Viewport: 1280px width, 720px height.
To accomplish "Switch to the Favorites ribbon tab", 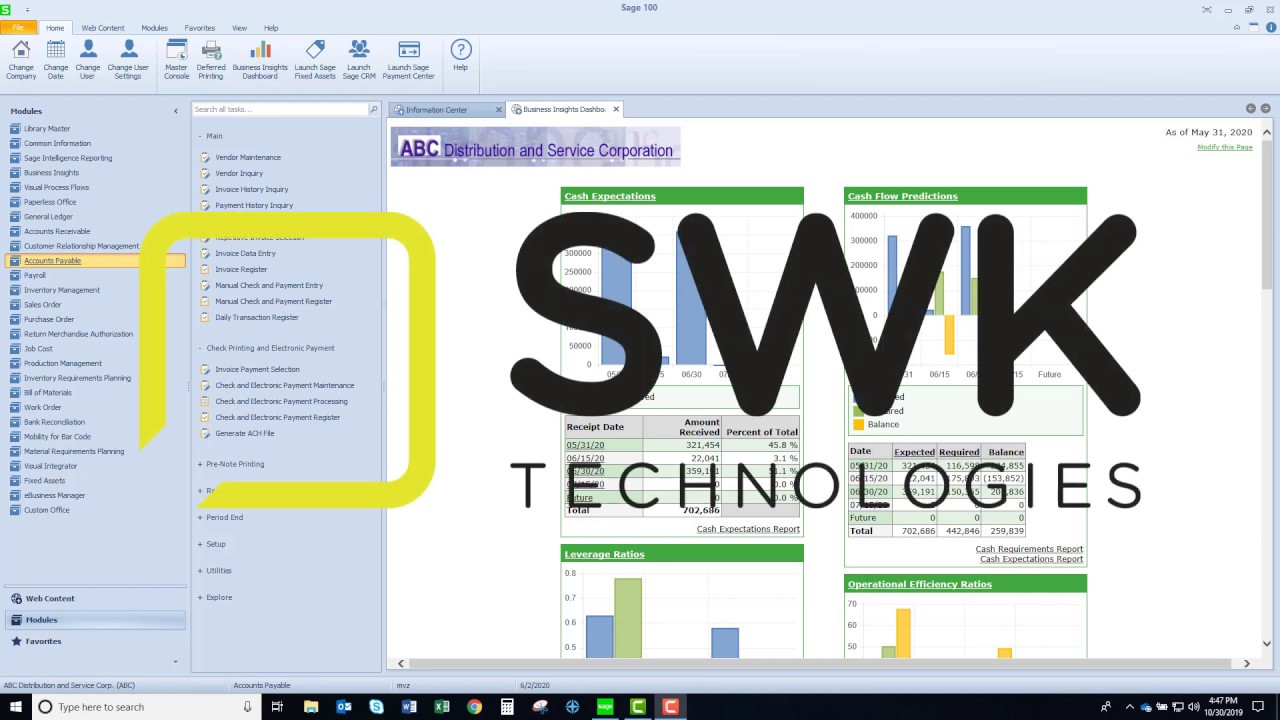I will click(x=199, y=28).
